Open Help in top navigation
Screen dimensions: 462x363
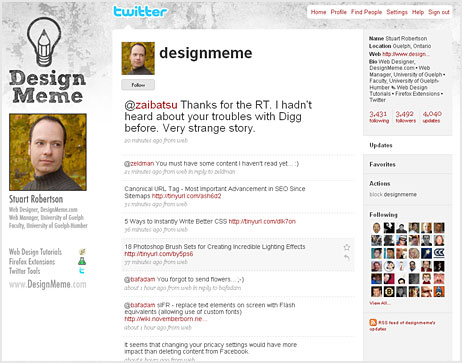418,12
